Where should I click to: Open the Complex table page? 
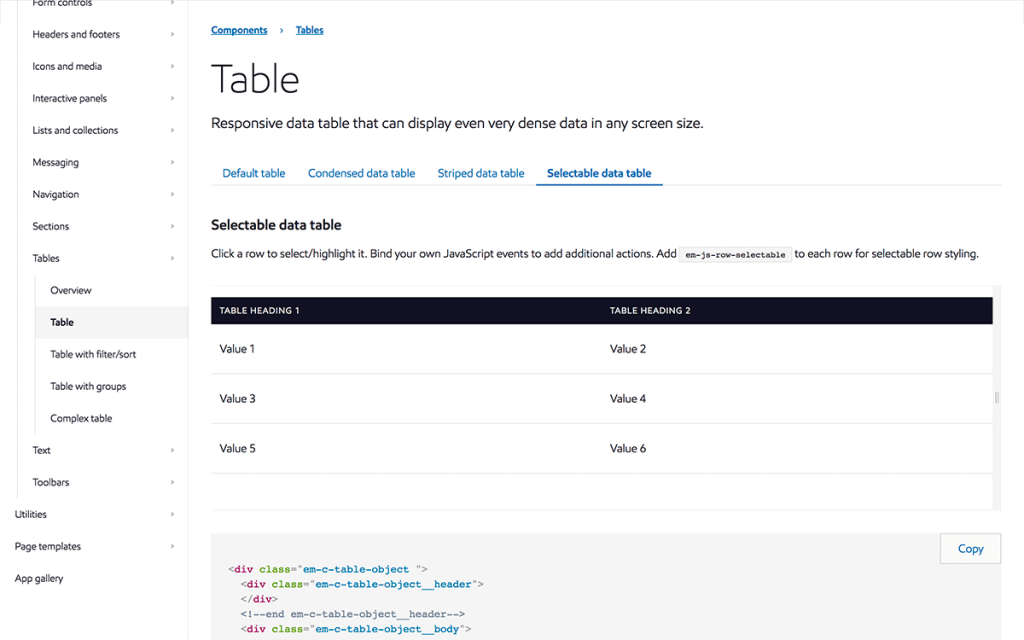coord(81,418)
